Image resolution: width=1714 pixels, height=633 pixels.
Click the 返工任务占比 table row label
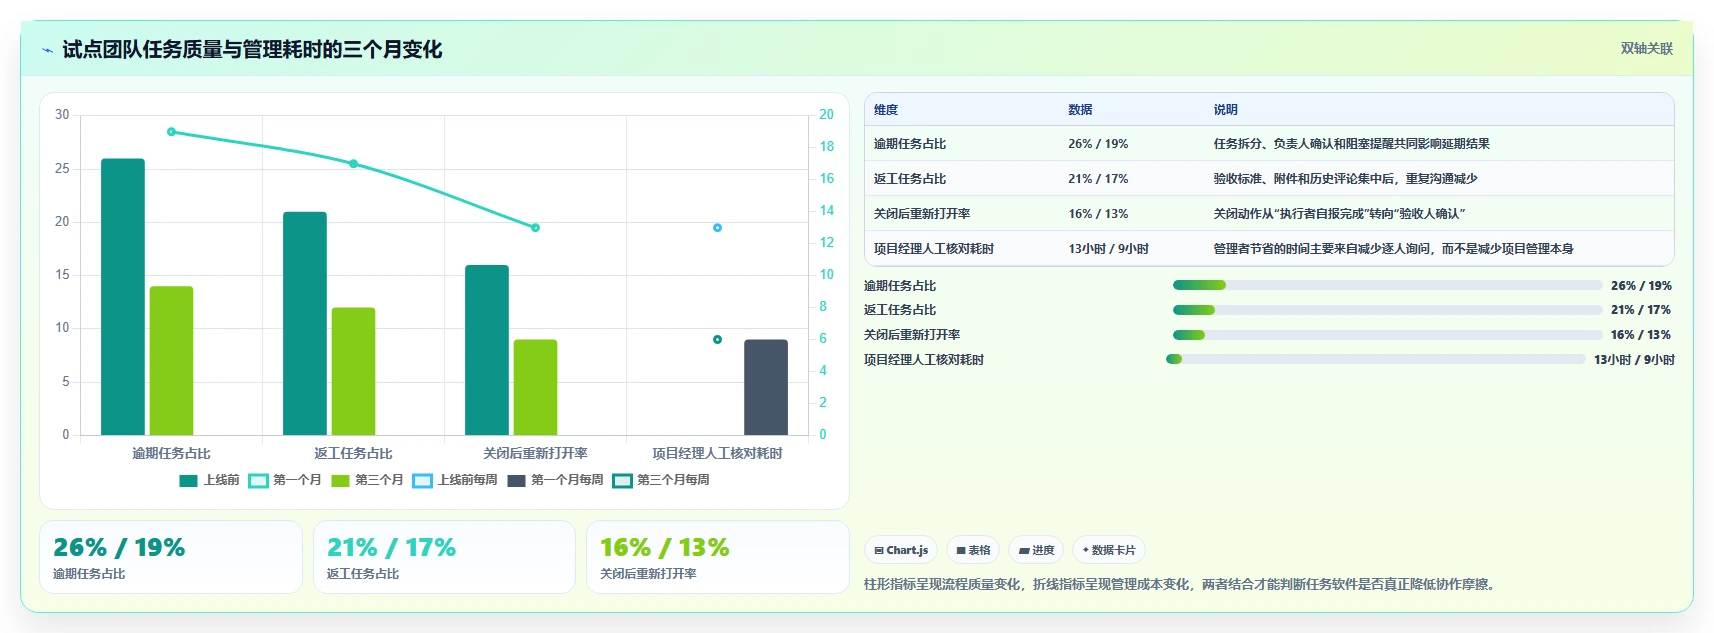pyautogui.click(x=910, y=179)
